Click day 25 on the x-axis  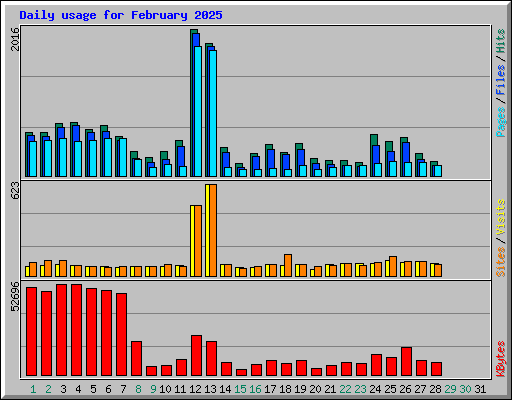(x=390, y=389)
